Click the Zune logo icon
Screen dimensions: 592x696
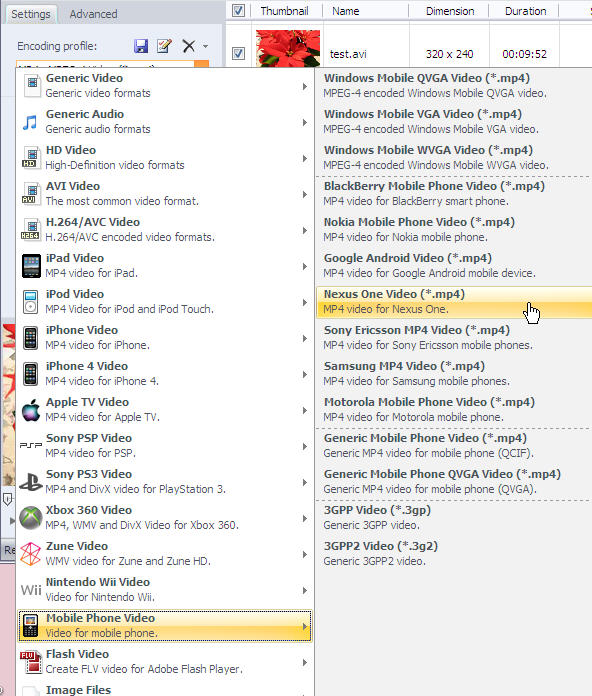click(x=31, y=554)
